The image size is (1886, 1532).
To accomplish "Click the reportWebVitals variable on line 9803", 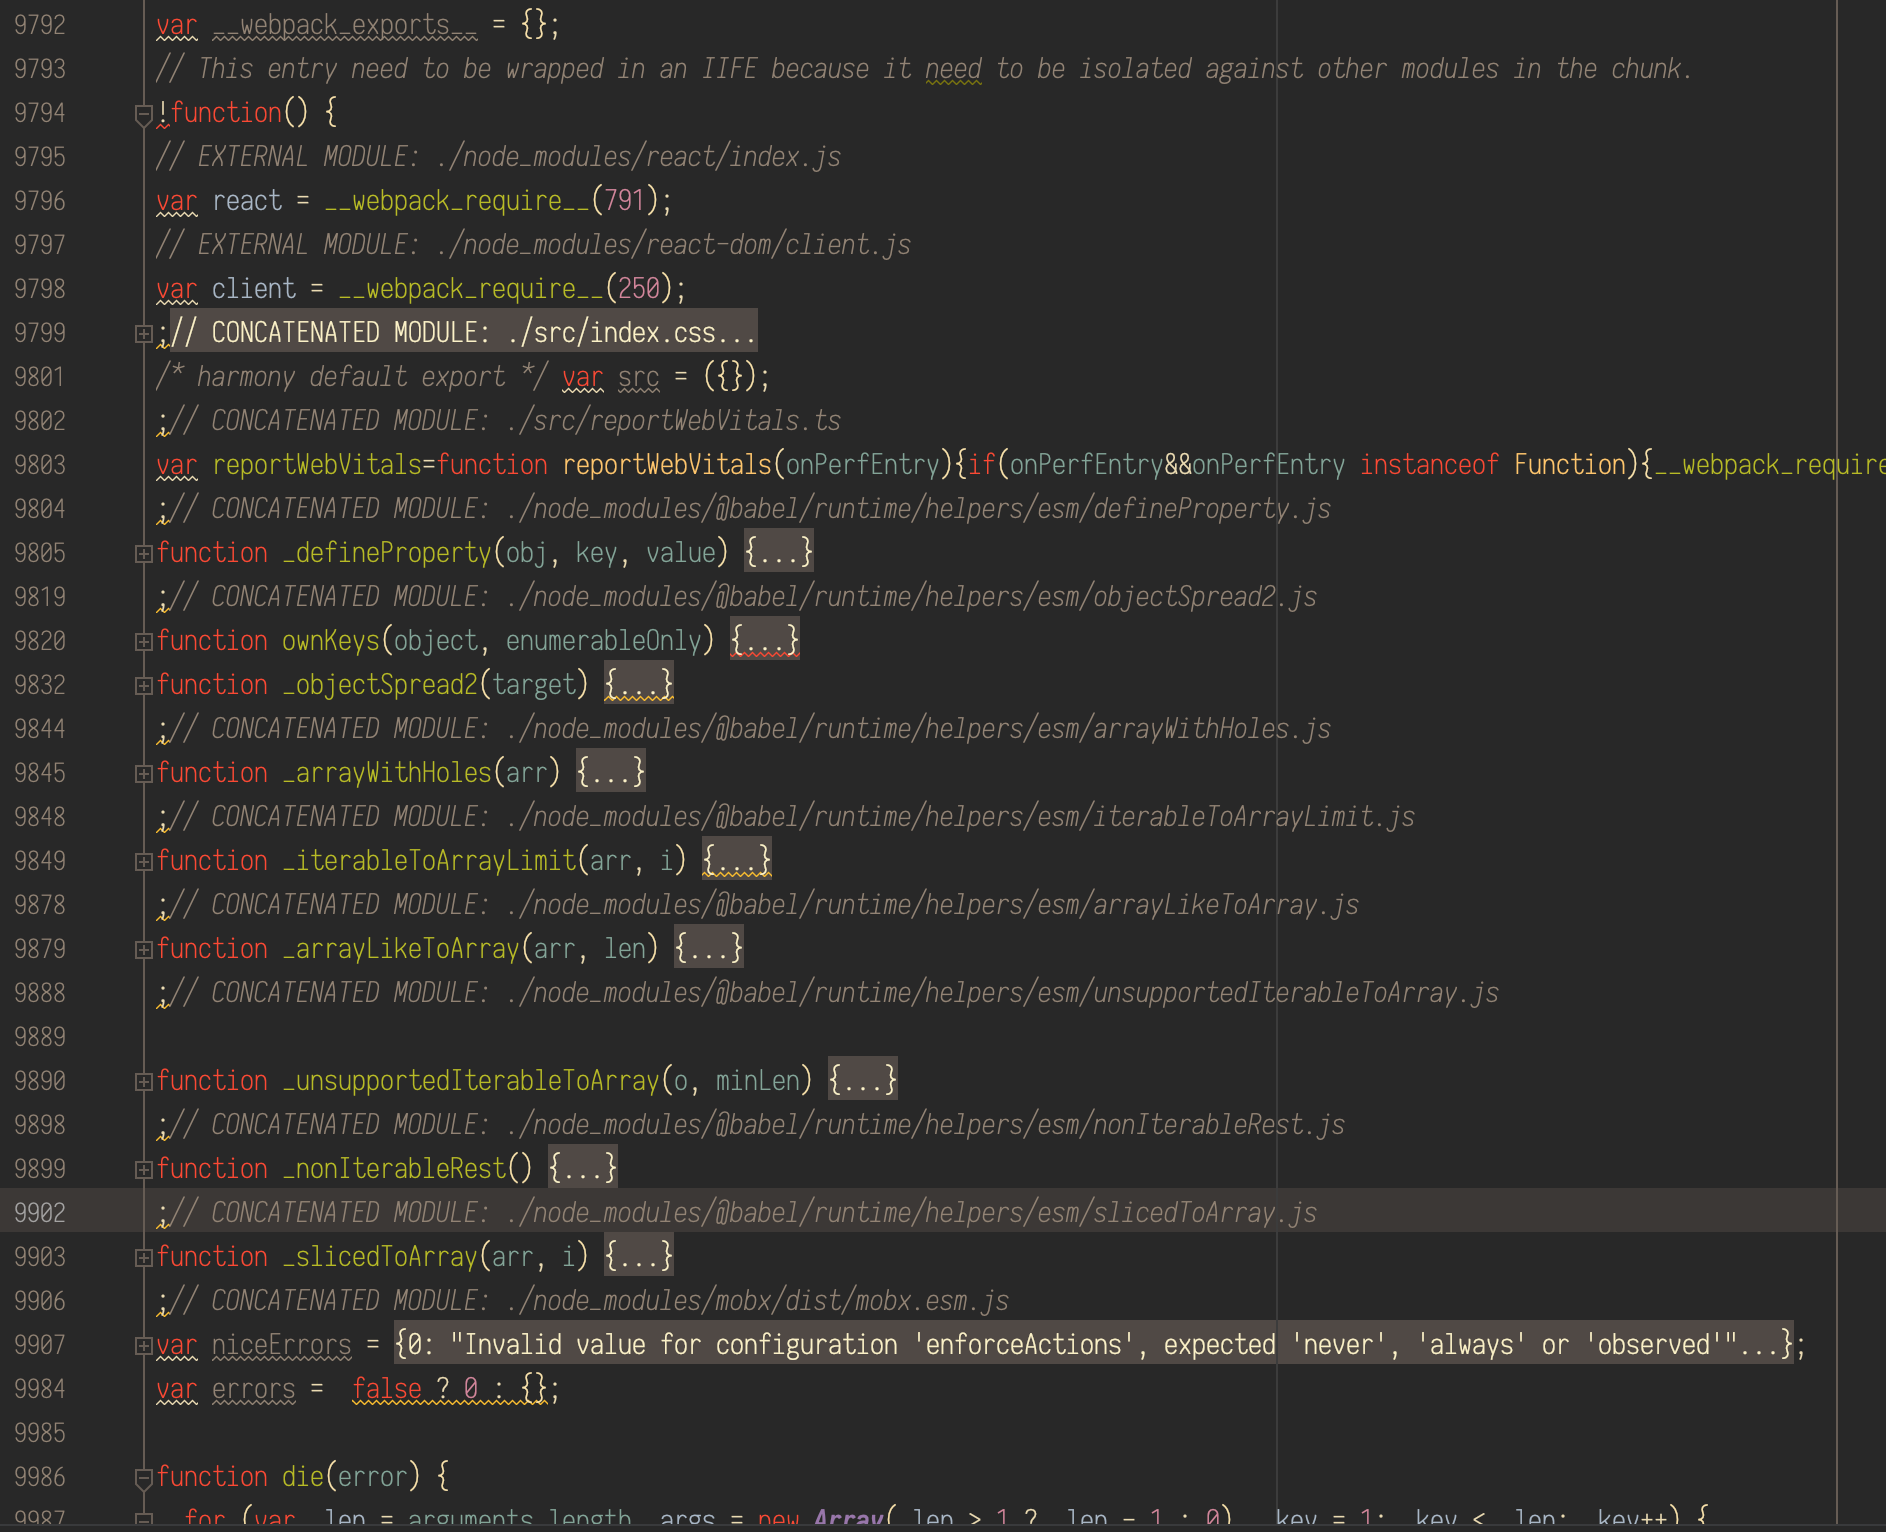I will (317, 465).
